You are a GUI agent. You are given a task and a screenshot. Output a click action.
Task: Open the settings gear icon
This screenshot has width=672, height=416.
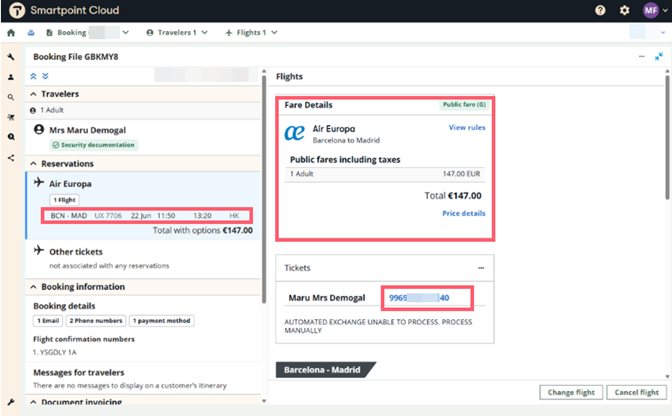tap(625, 10)
